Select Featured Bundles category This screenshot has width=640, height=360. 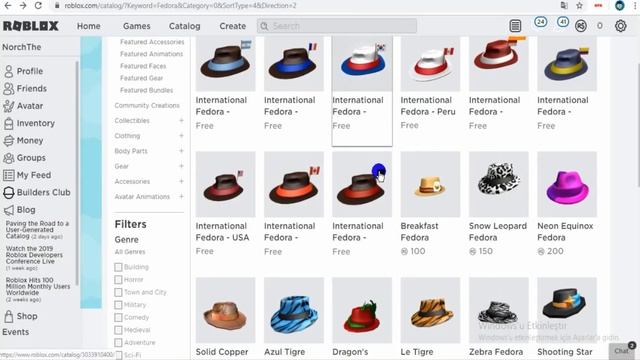pos(147,90)
